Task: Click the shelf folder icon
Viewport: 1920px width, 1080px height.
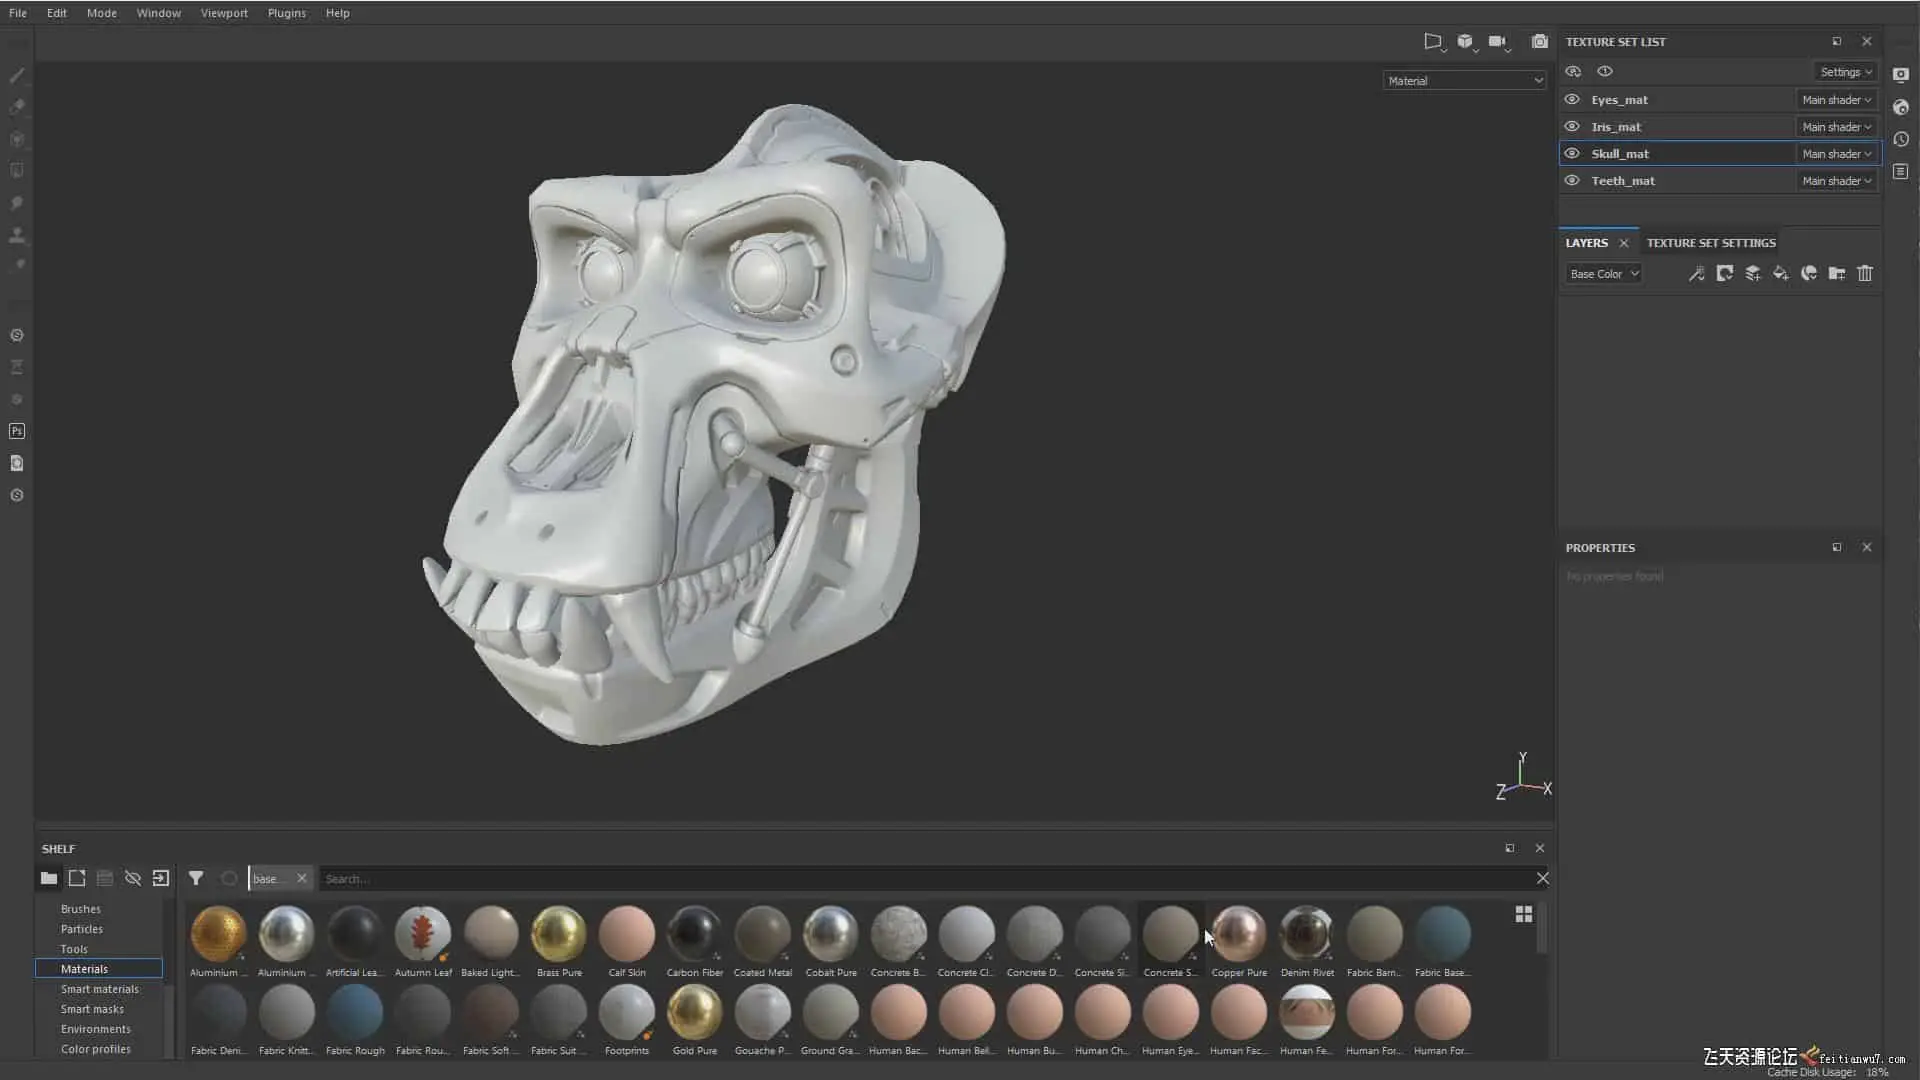Action: [48, 878]
